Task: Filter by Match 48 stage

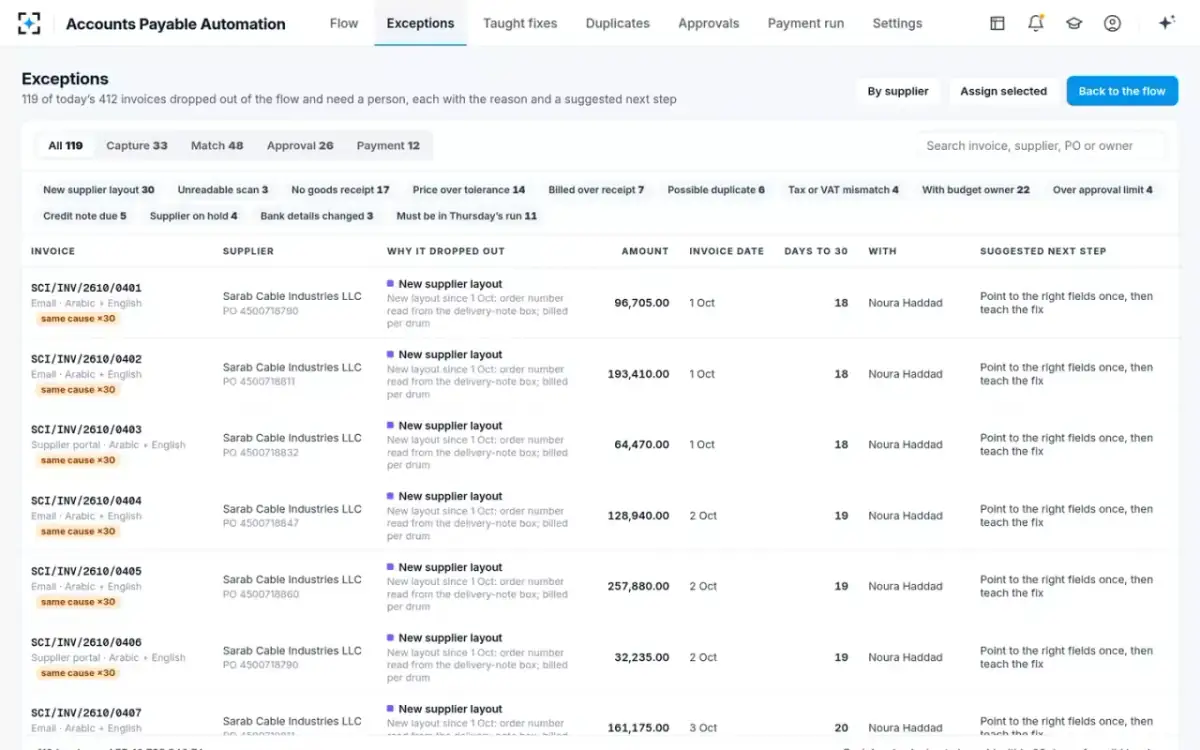Action: (217, 146)
